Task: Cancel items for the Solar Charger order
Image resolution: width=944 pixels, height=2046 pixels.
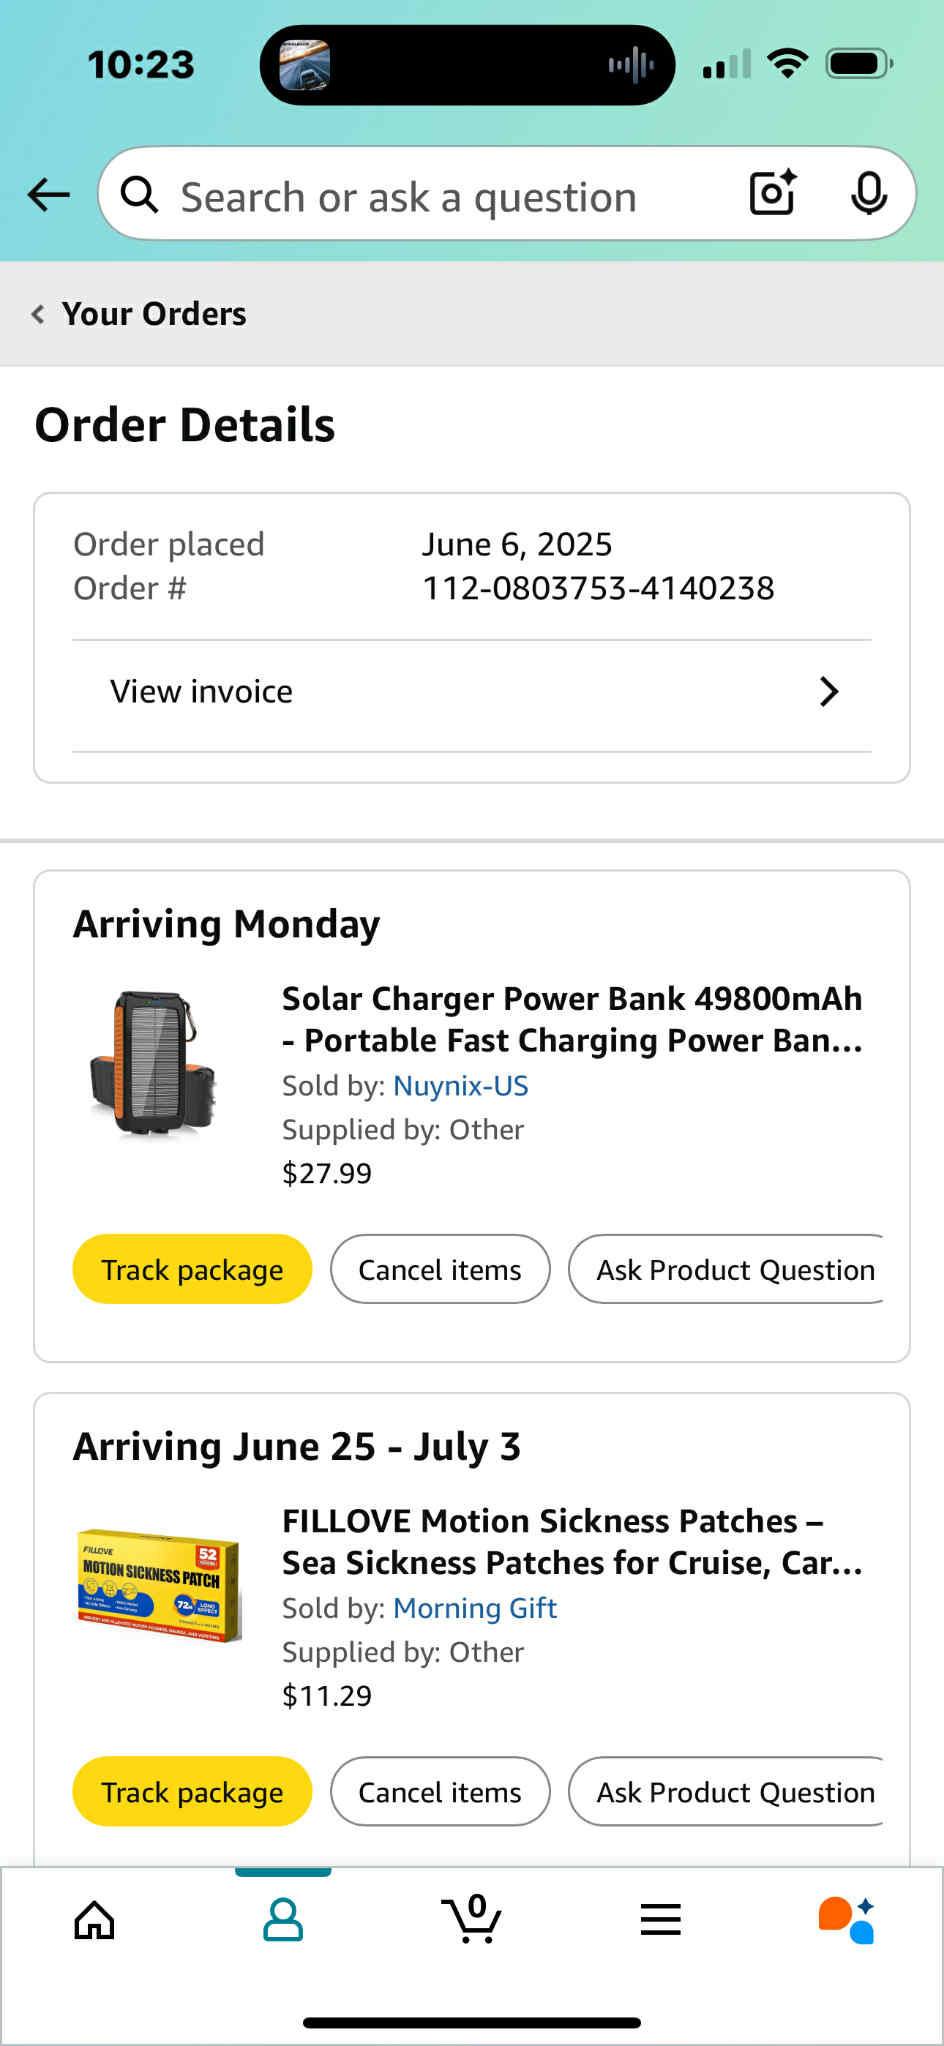Action: click(440, 1270)
